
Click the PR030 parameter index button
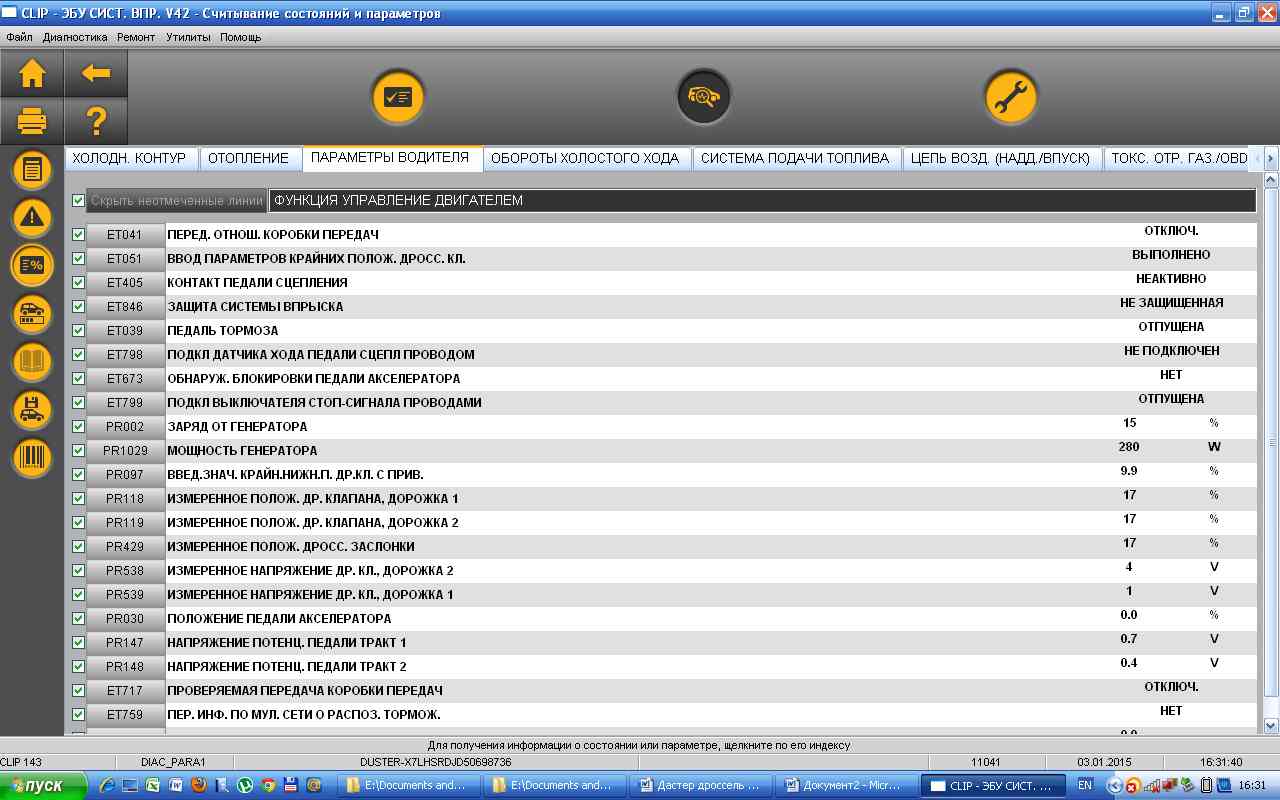pyautogui.click(x=125, y=619)
